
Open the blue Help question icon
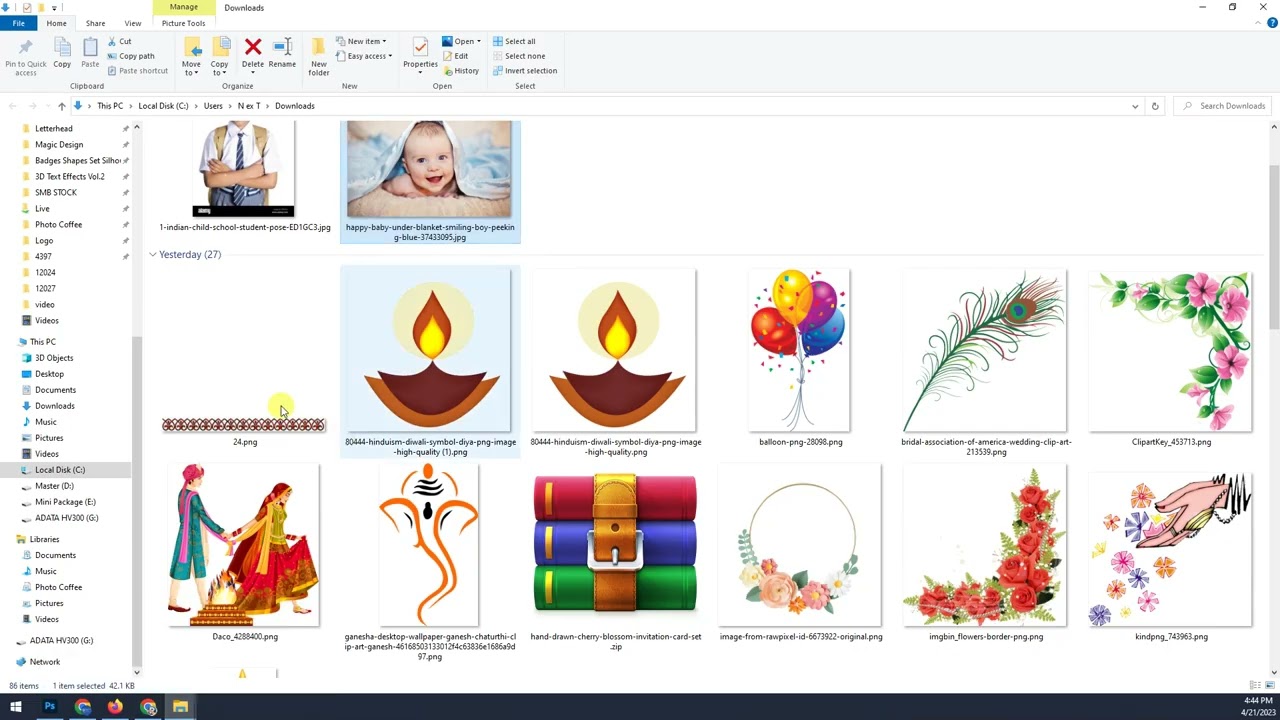click(1272, 23)
